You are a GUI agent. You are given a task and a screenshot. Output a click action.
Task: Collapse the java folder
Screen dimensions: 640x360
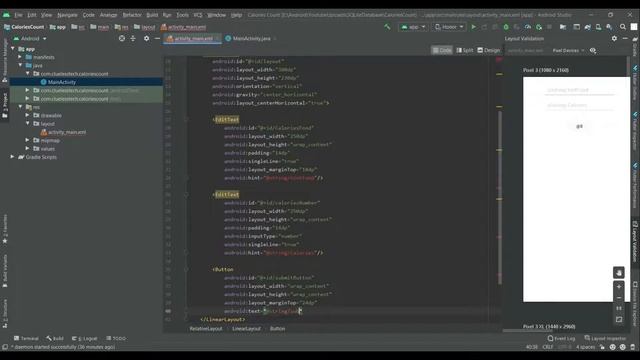click(x=20, y=65)
